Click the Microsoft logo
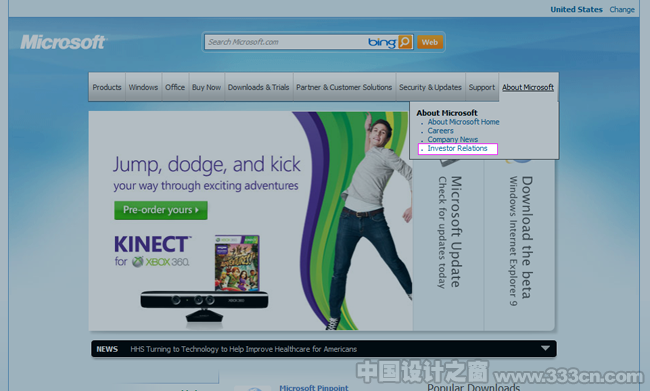650x391 pixels. tap(63, 42)
